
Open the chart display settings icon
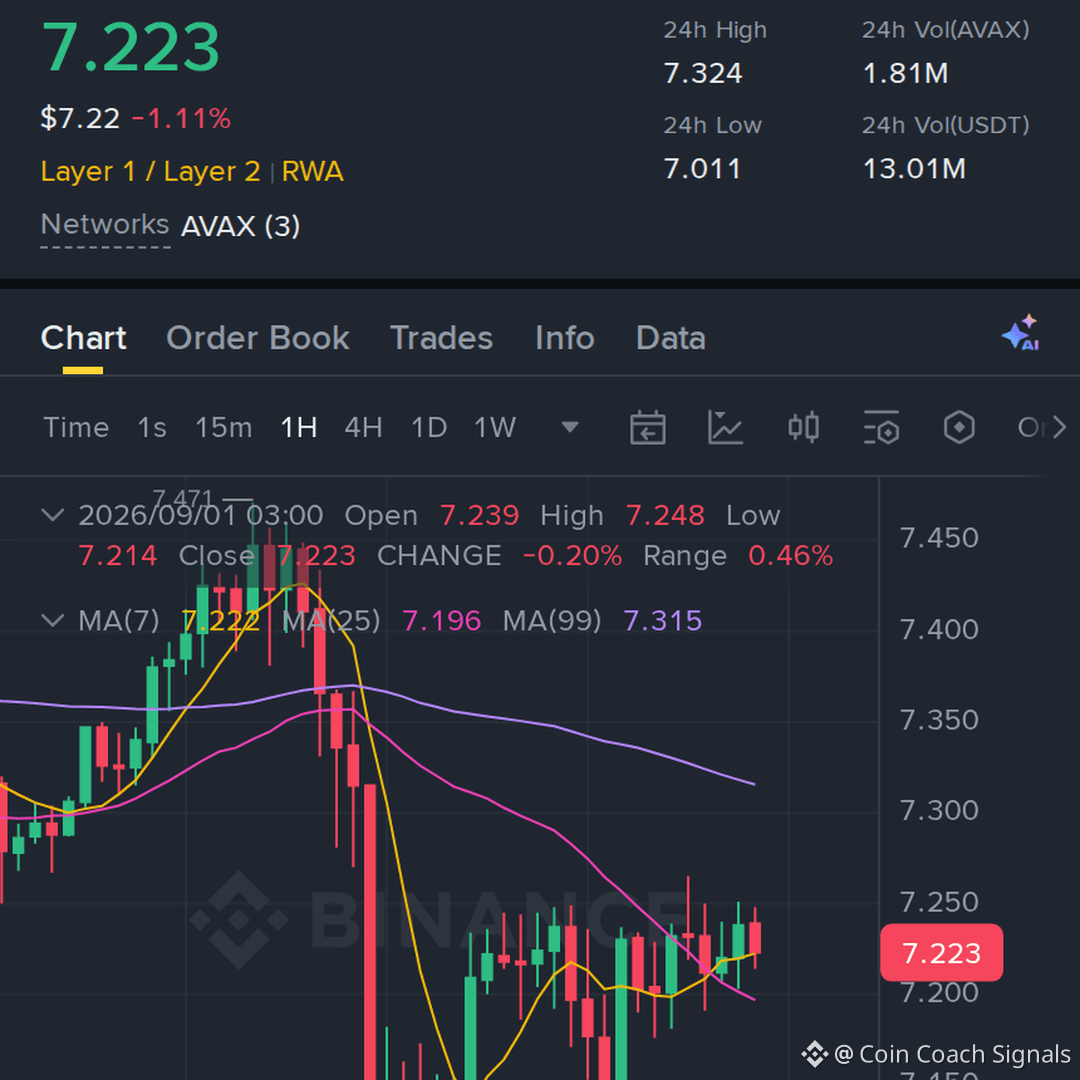(x=881, y=428)
